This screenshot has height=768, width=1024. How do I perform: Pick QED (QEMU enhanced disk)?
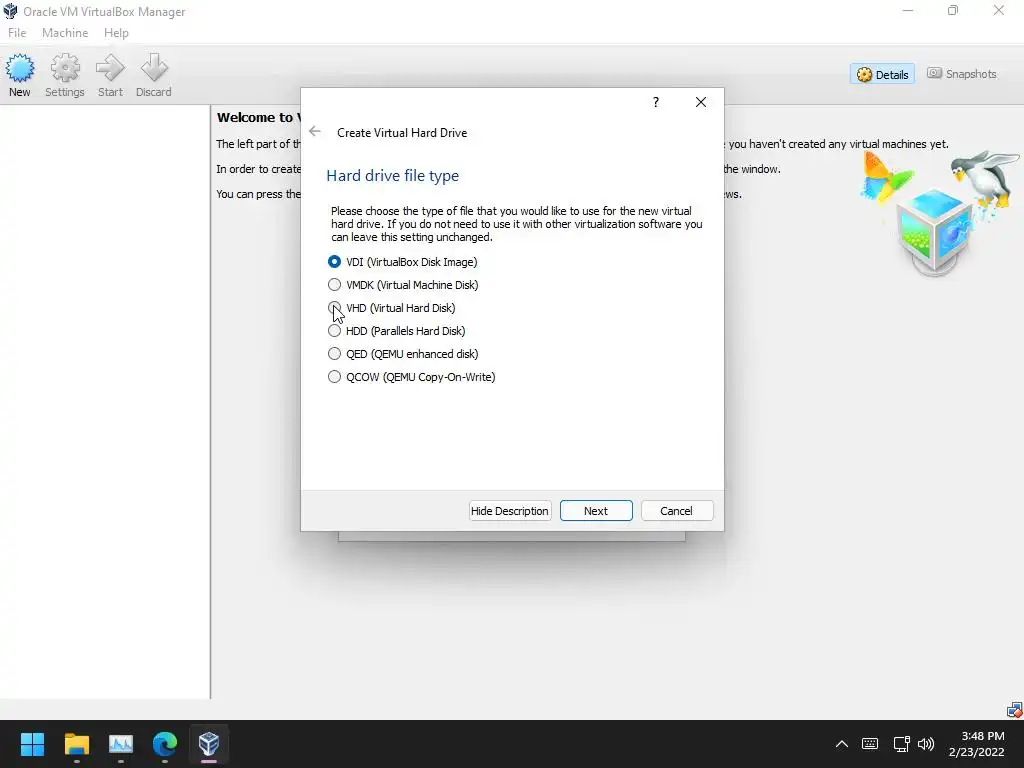point(403,354)
